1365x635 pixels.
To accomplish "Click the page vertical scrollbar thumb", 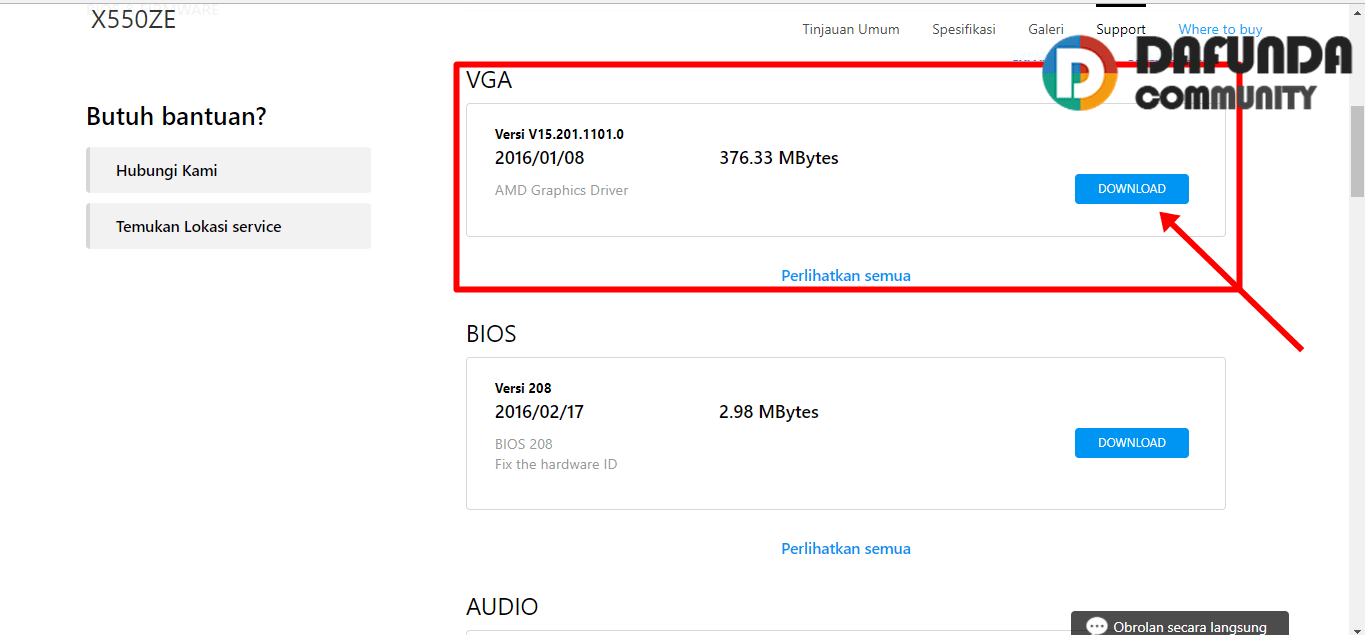I will 1357,150.
